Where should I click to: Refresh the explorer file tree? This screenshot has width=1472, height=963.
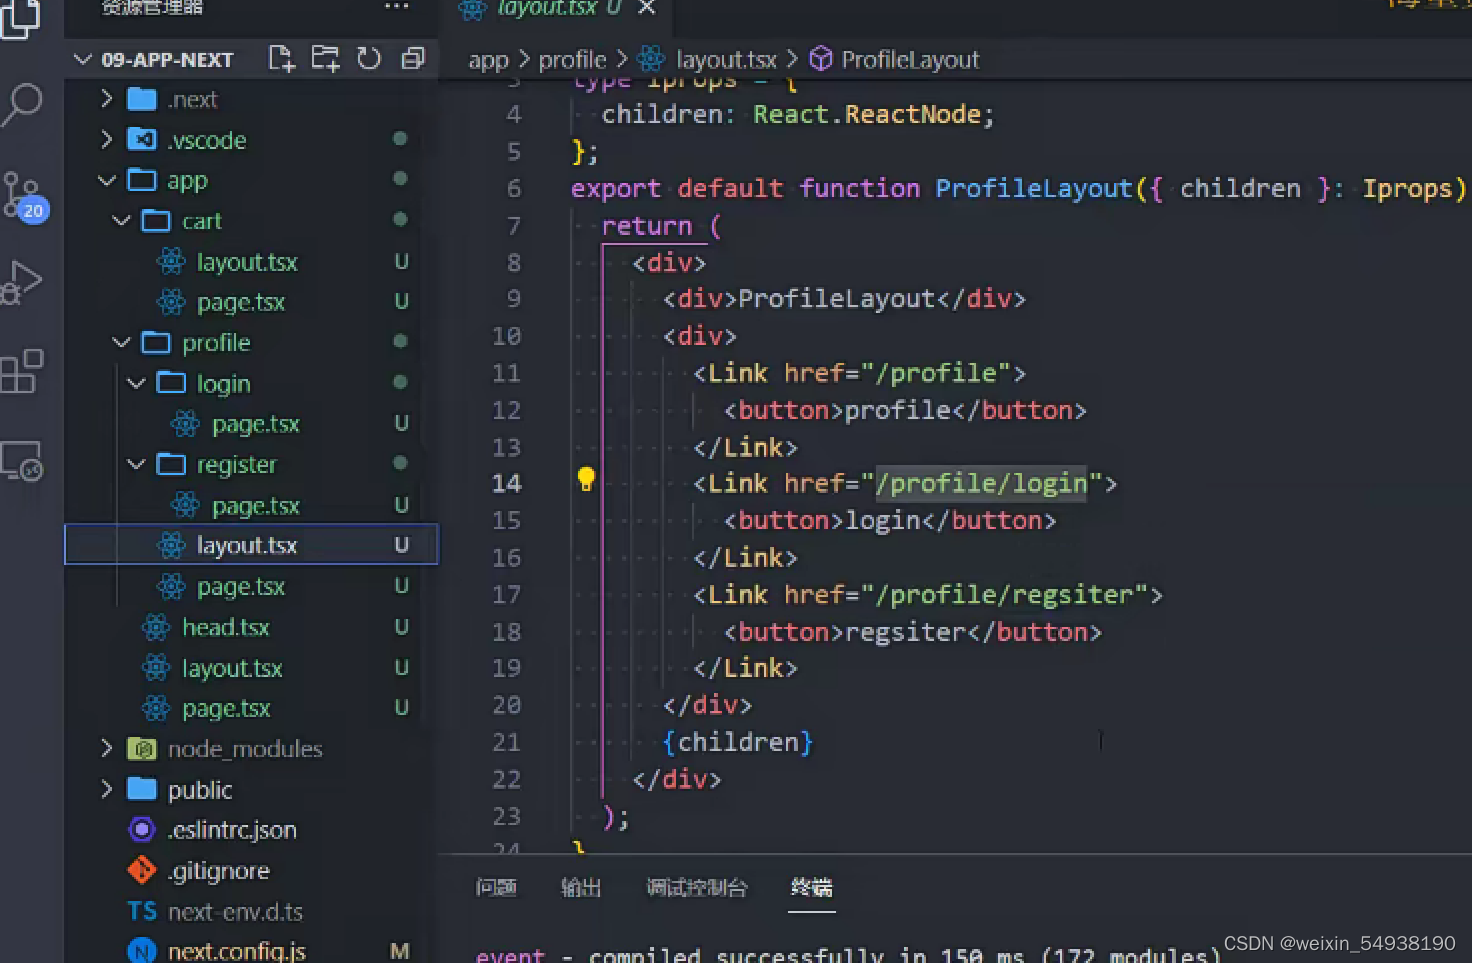click(x=369, y=59)
